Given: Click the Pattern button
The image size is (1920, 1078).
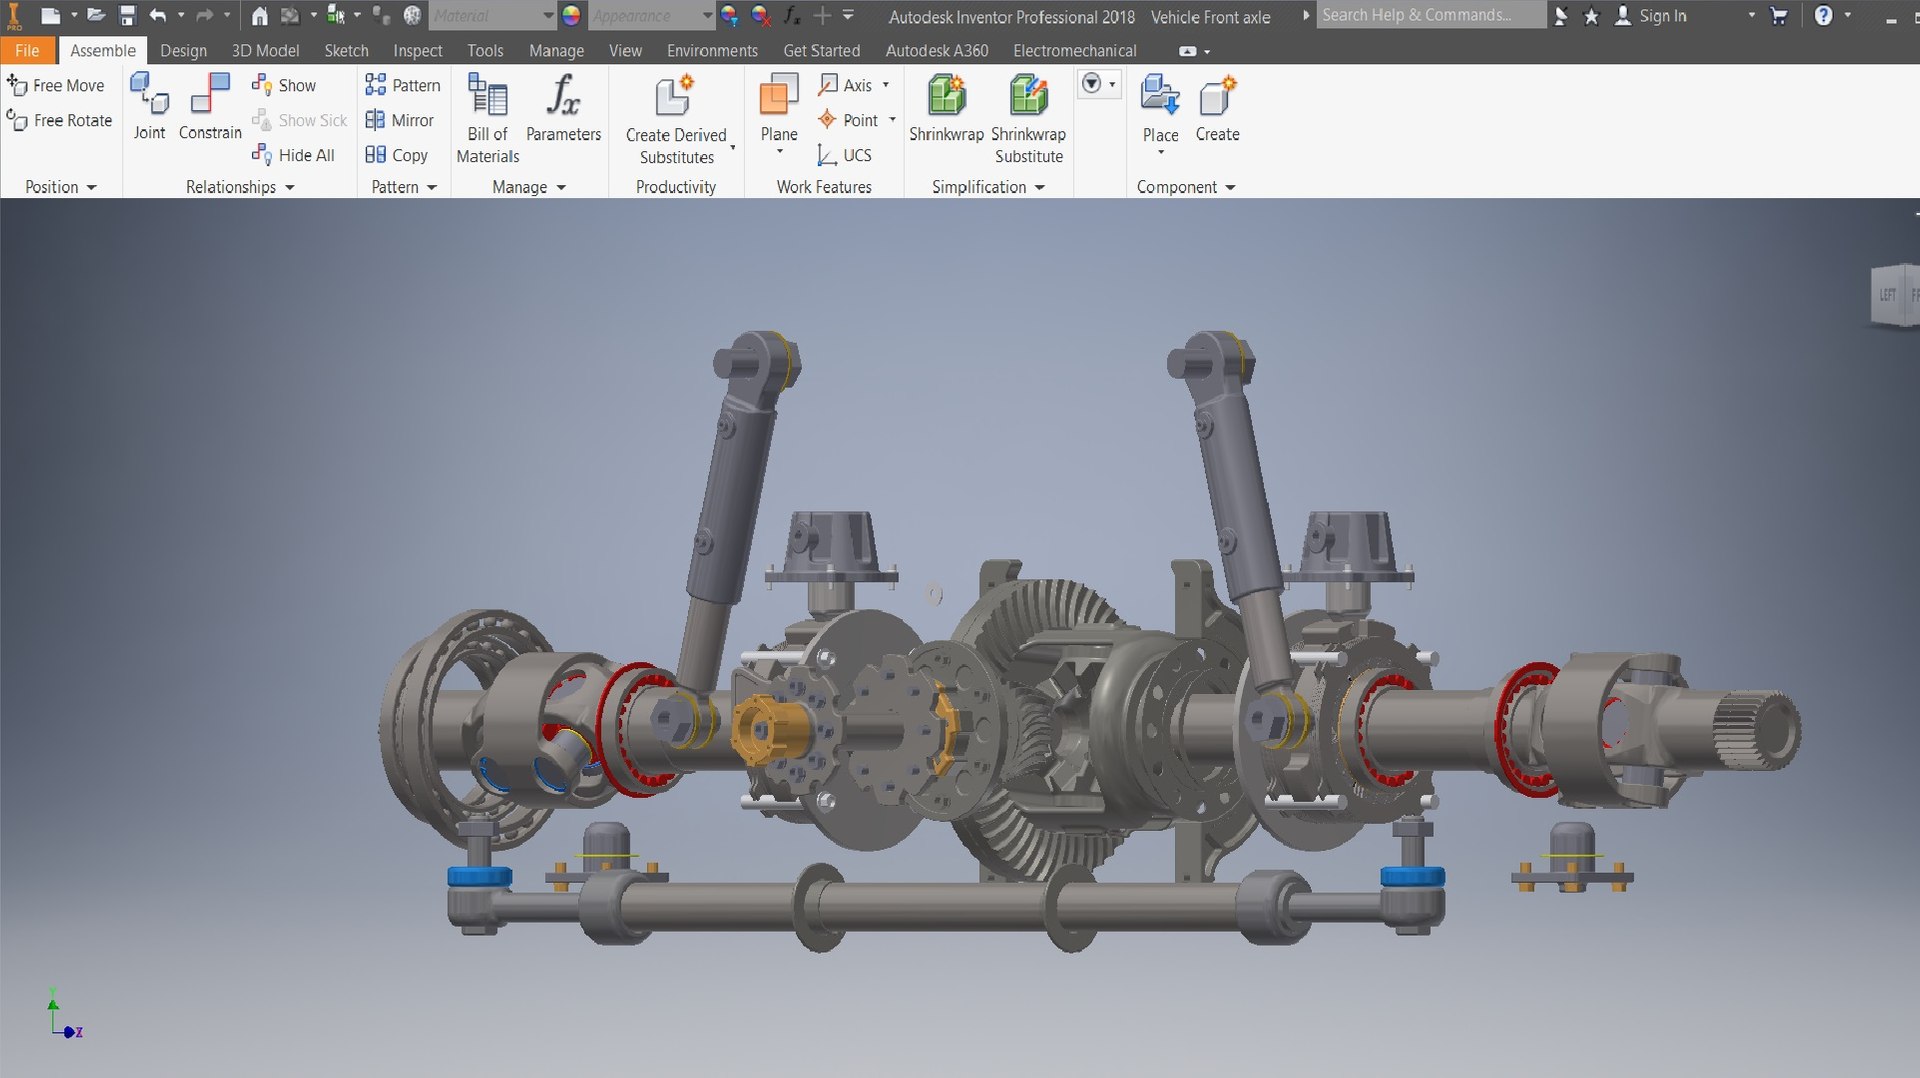Looking at the screenshot, I should coord(402,86).
